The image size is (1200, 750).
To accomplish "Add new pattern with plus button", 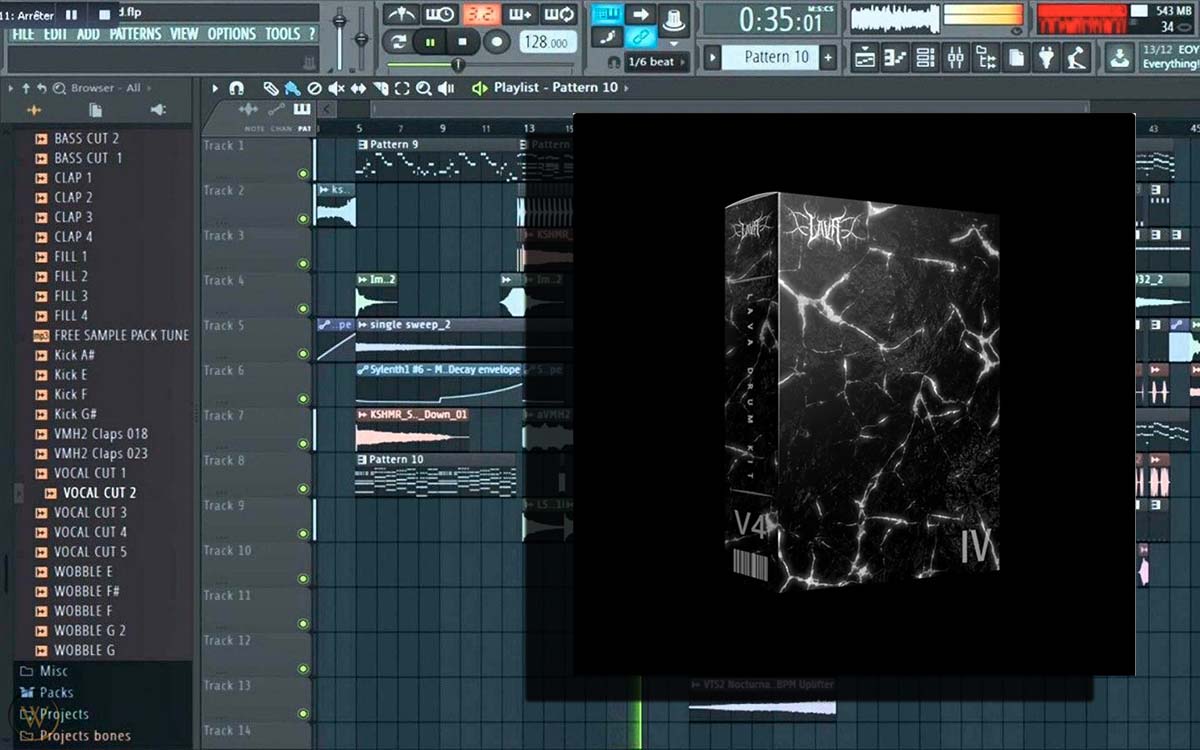I will [x=827, y=58].
